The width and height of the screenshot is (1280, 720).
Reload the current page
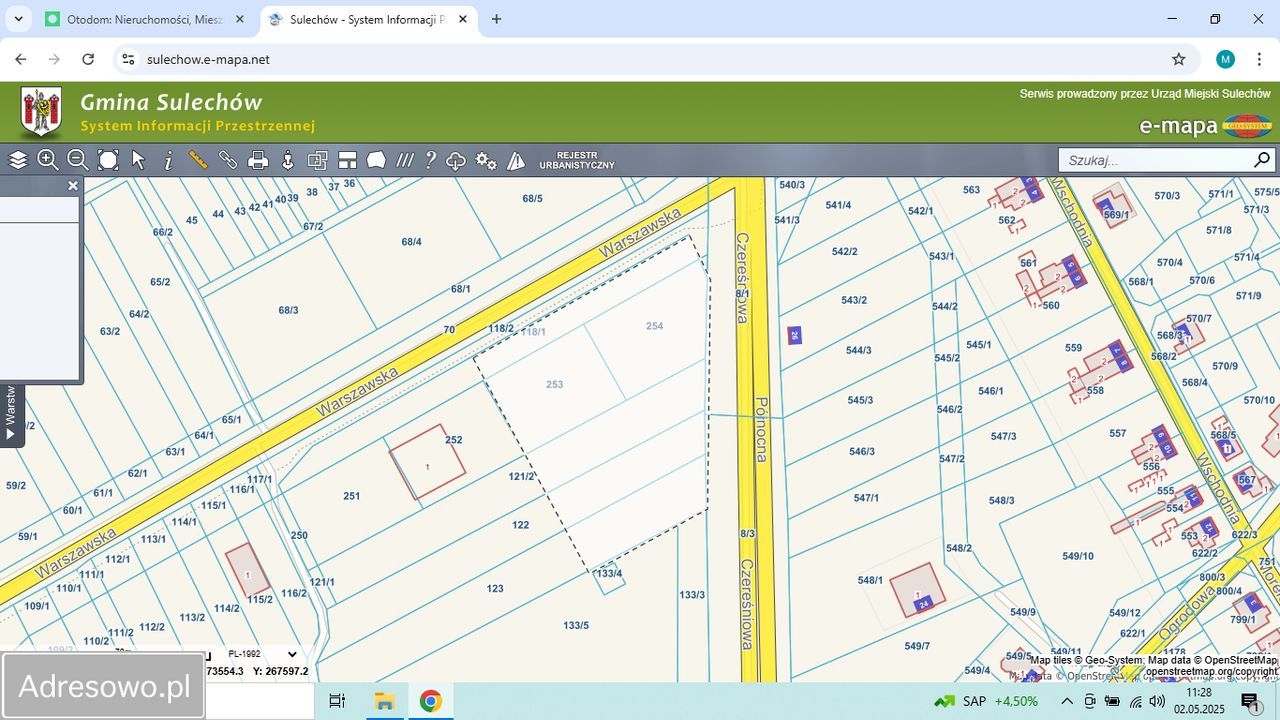pos(88,59)
